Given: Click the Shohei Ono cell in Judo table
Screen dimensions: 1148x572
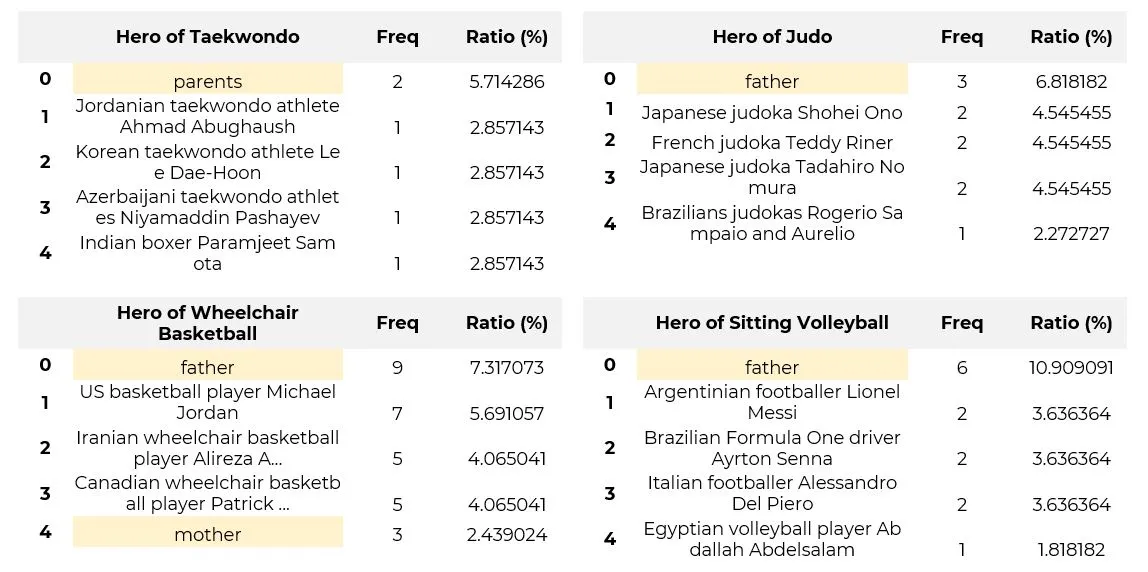Looking at the screenshot, I should (772, 113).
